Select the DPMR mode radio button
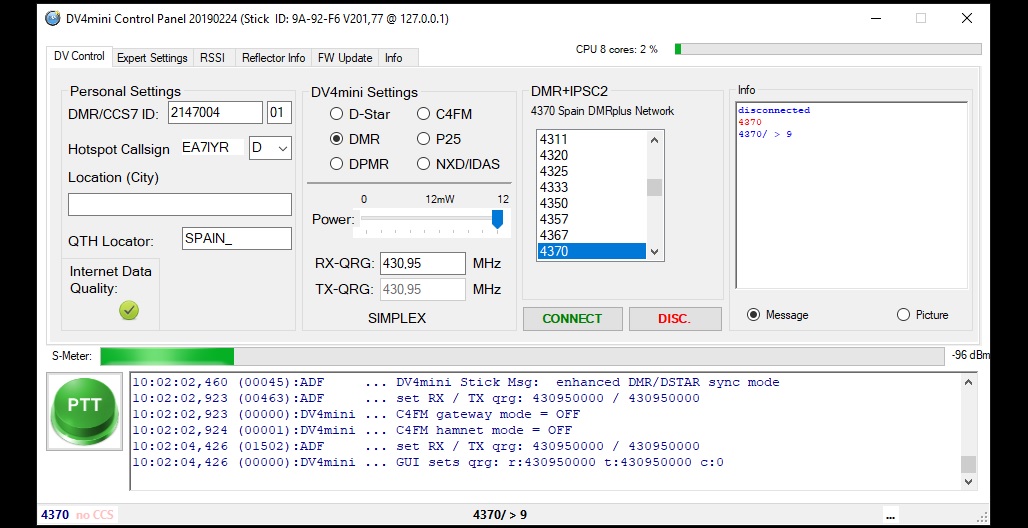This screenshot has height=528, width=1028. pos(336,164)
